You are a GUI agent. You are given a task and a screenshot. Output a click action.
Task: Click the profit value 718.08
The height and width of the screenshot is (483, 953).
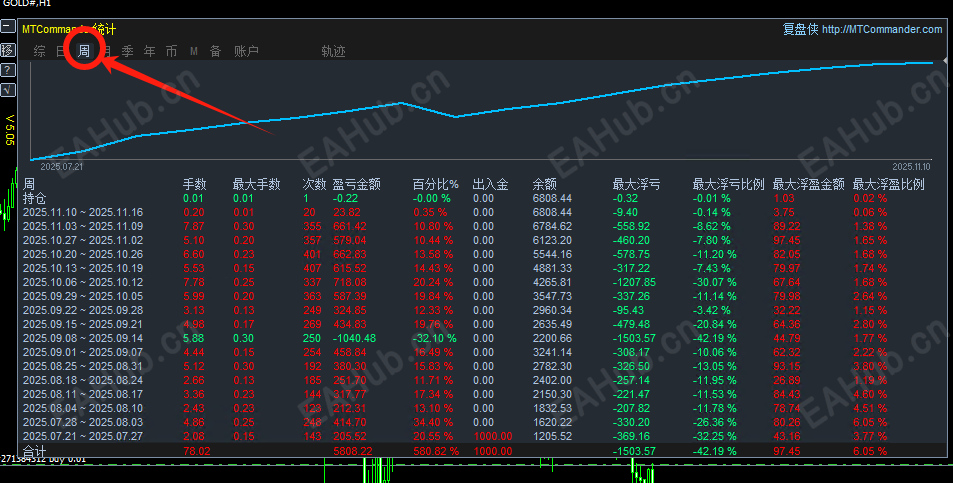click(349, 282)
